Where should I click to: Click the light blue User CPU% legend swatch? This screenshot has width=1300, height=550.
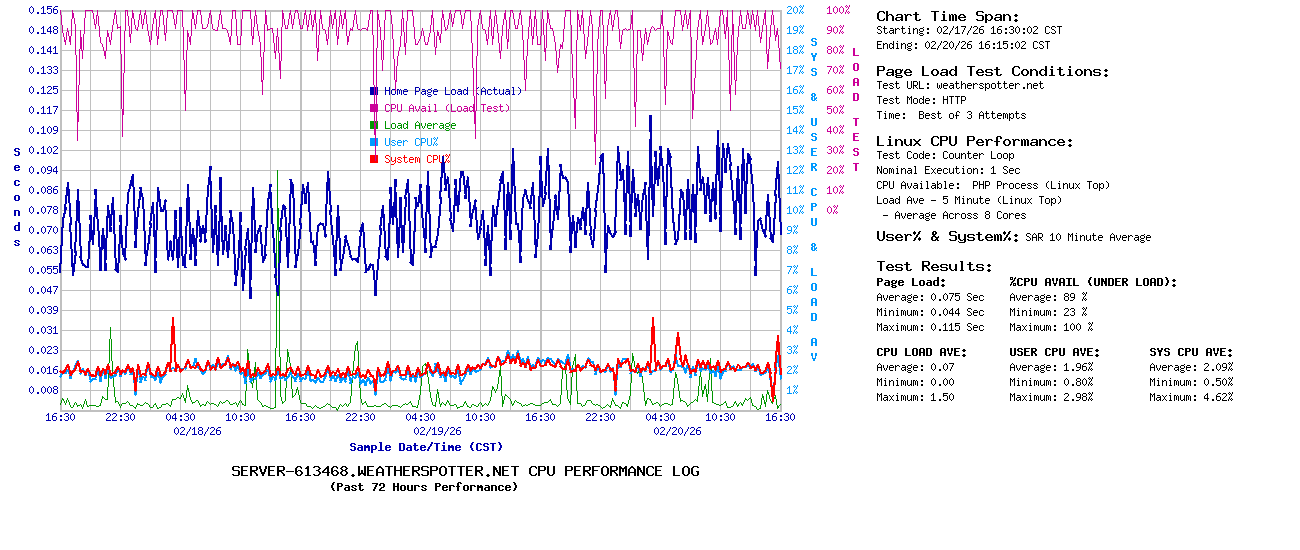[x=373, y=142]
